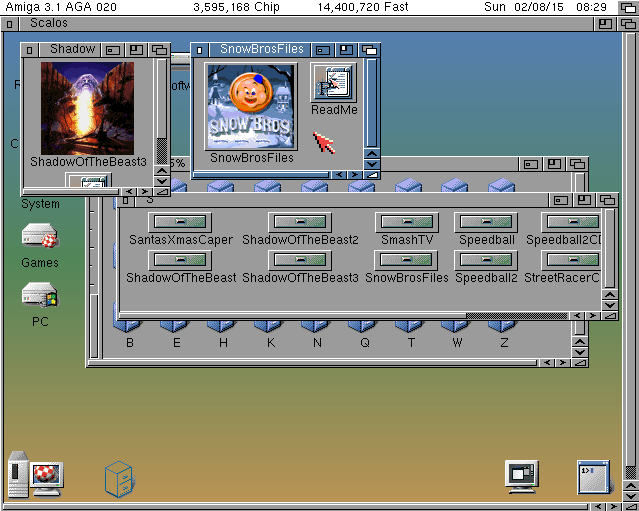This screenshot has width=639, height=511.
Task: Click up scroll arrow of S window
Action: pos(610,295)
